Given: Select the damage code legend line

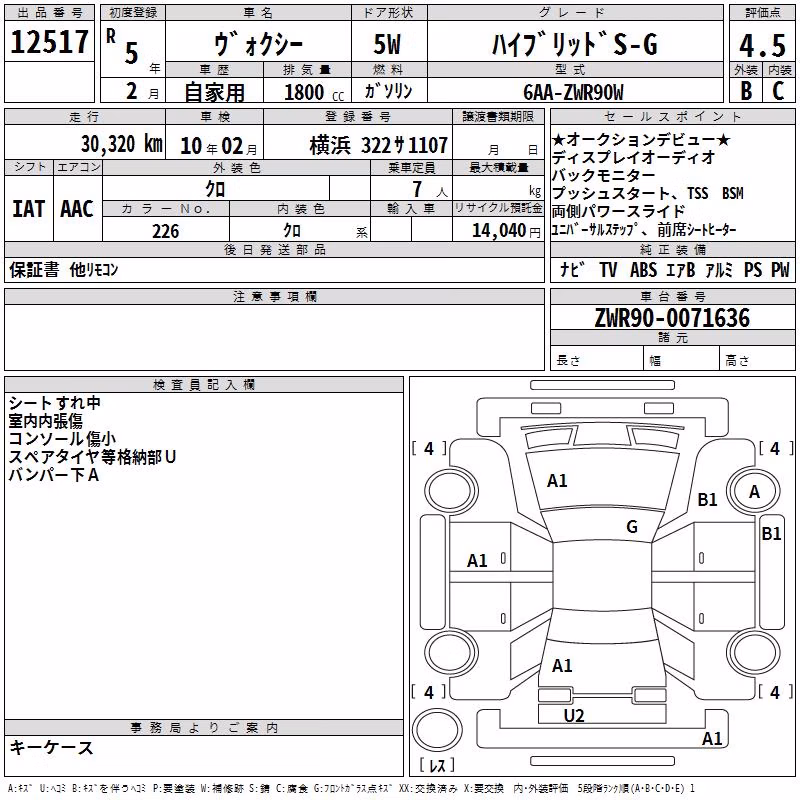Looking at the screenshot, I should pos(351,788).
